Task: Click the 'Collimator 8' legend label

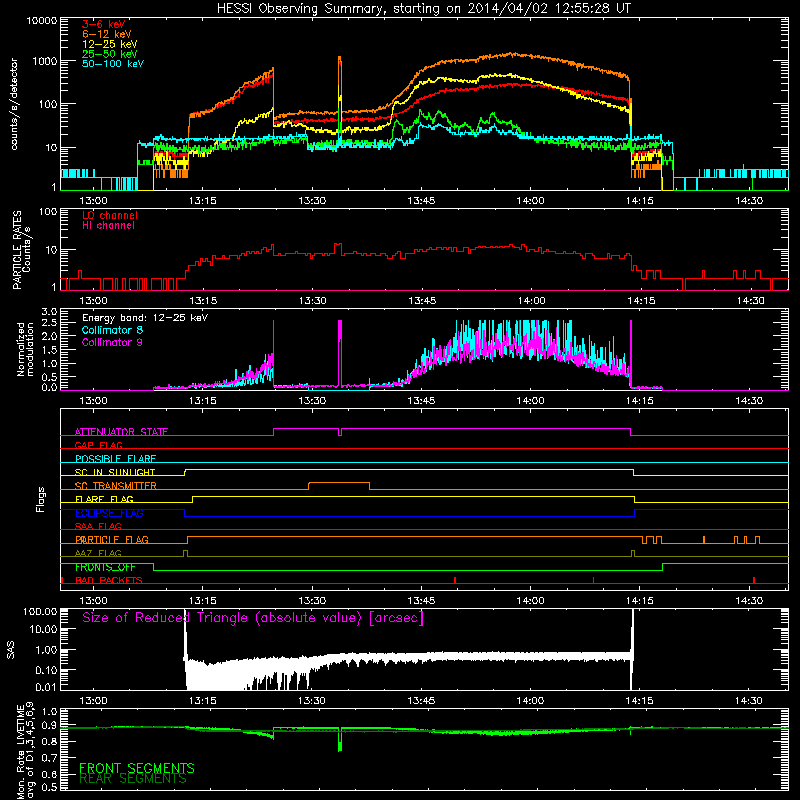Action: tap(112, 330)
